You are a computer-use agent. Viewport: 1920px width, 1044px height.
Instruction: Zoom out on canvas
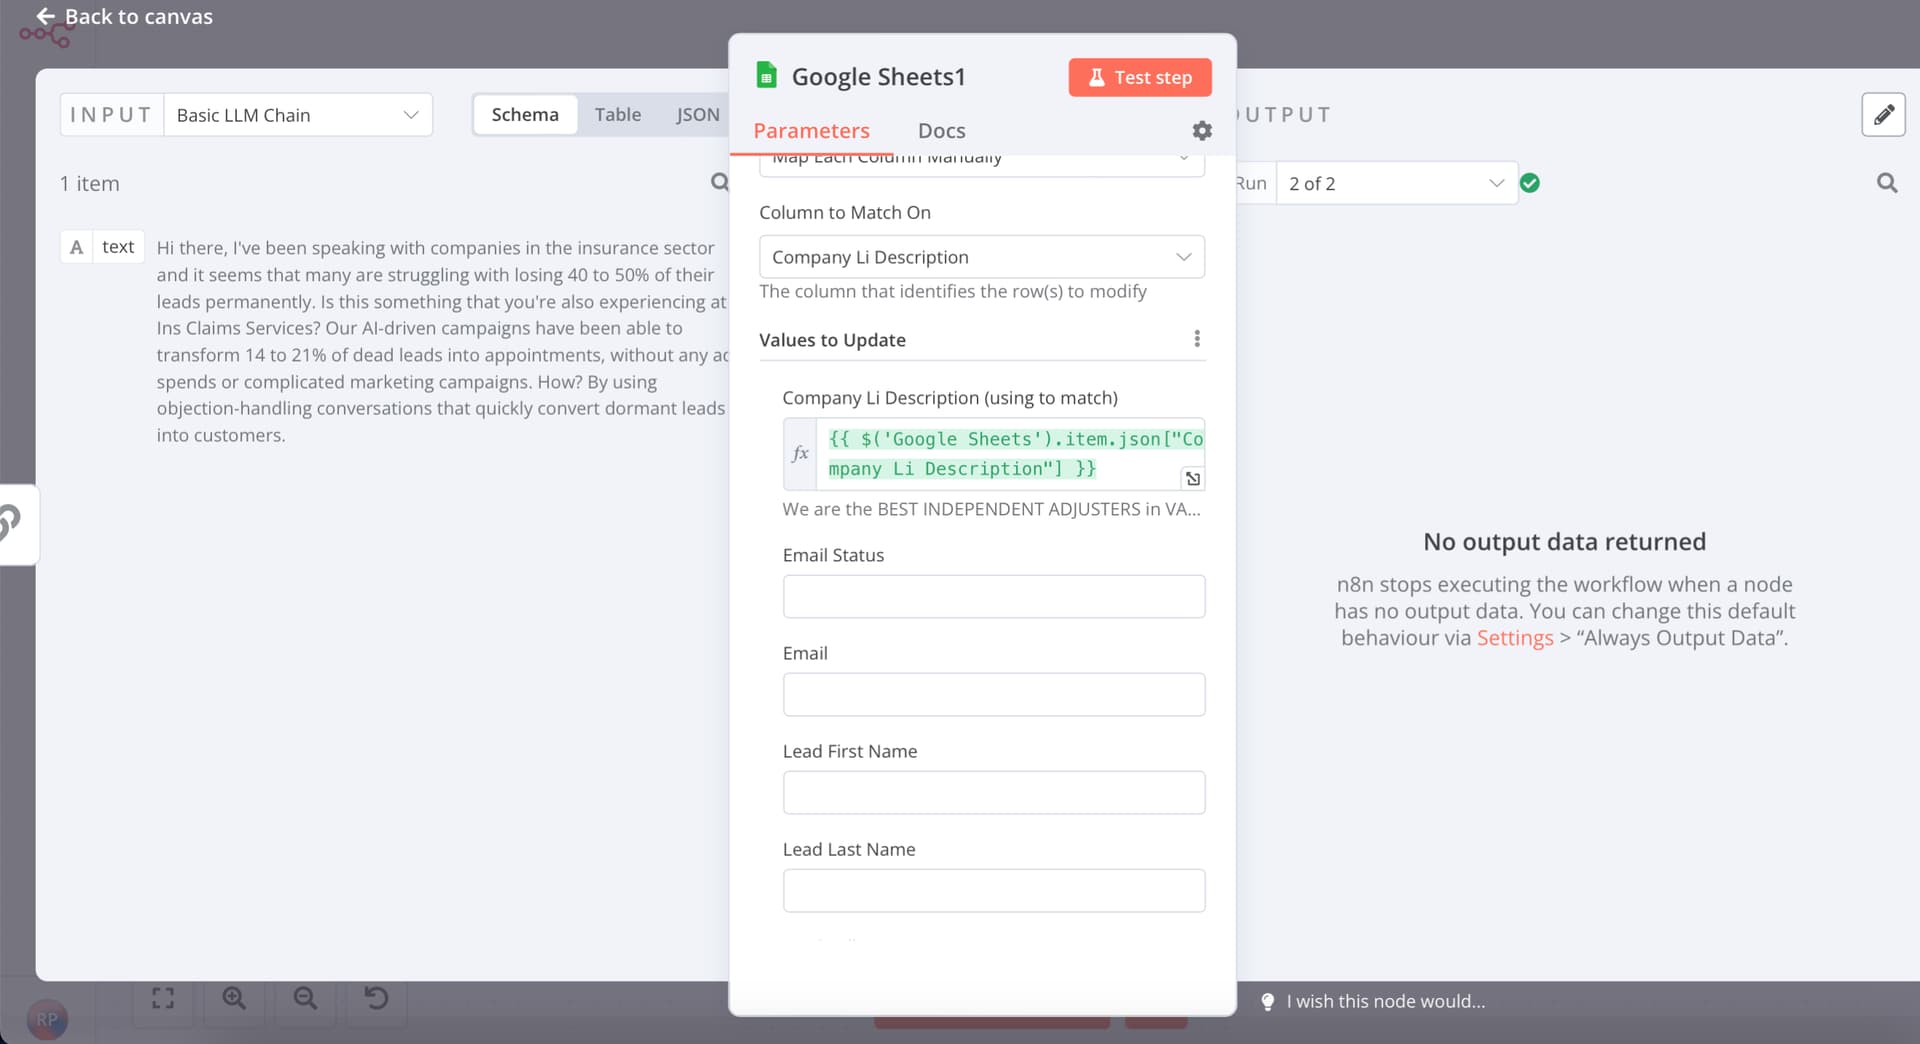click(305, 998)
